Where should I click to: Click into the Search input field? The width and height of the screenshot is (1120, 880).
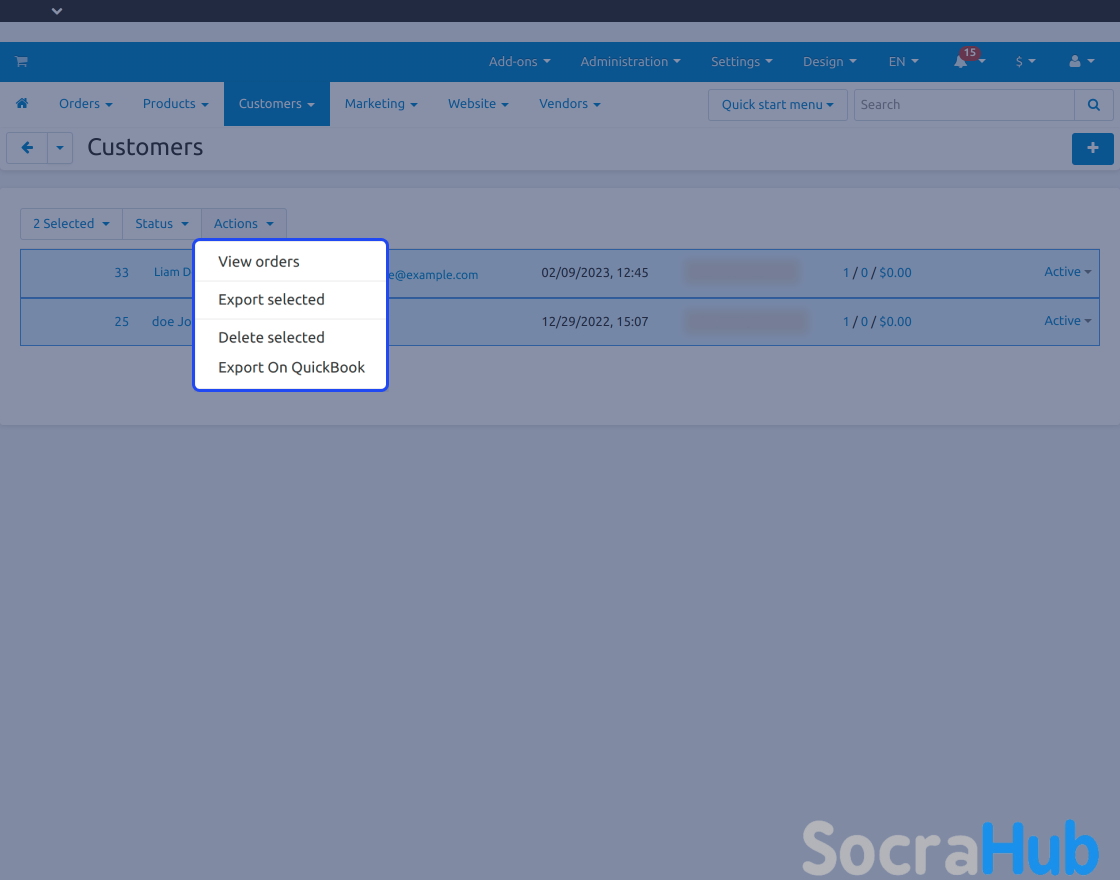point(963,105)
